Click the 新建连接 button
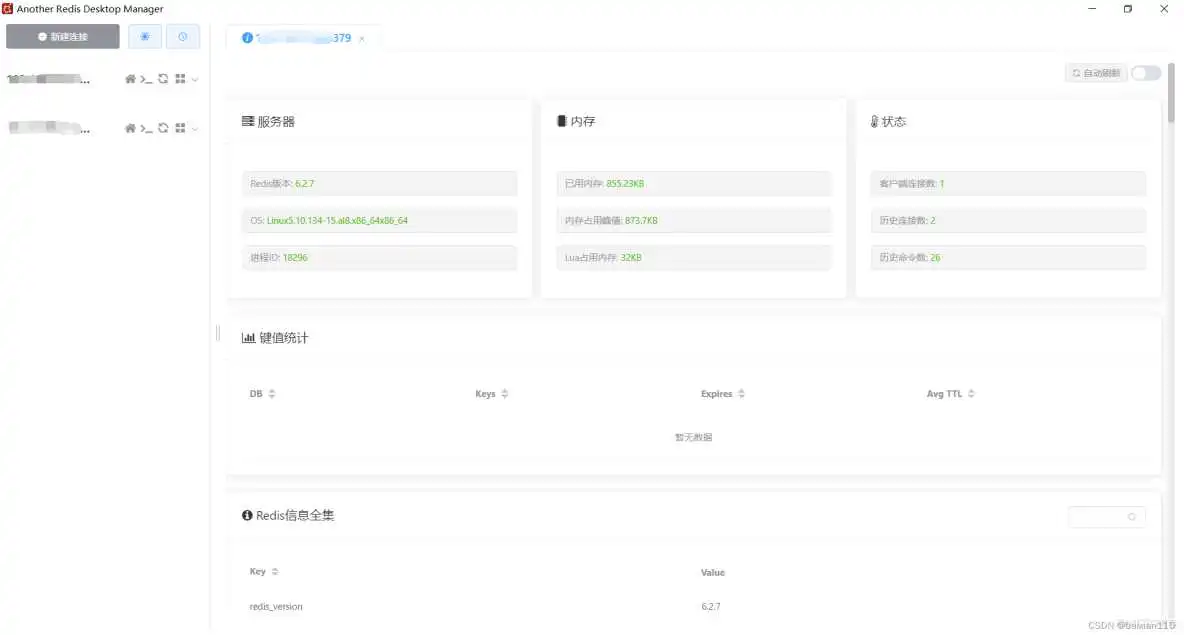Screen dimensions: 1184x635 click(64, 36)
